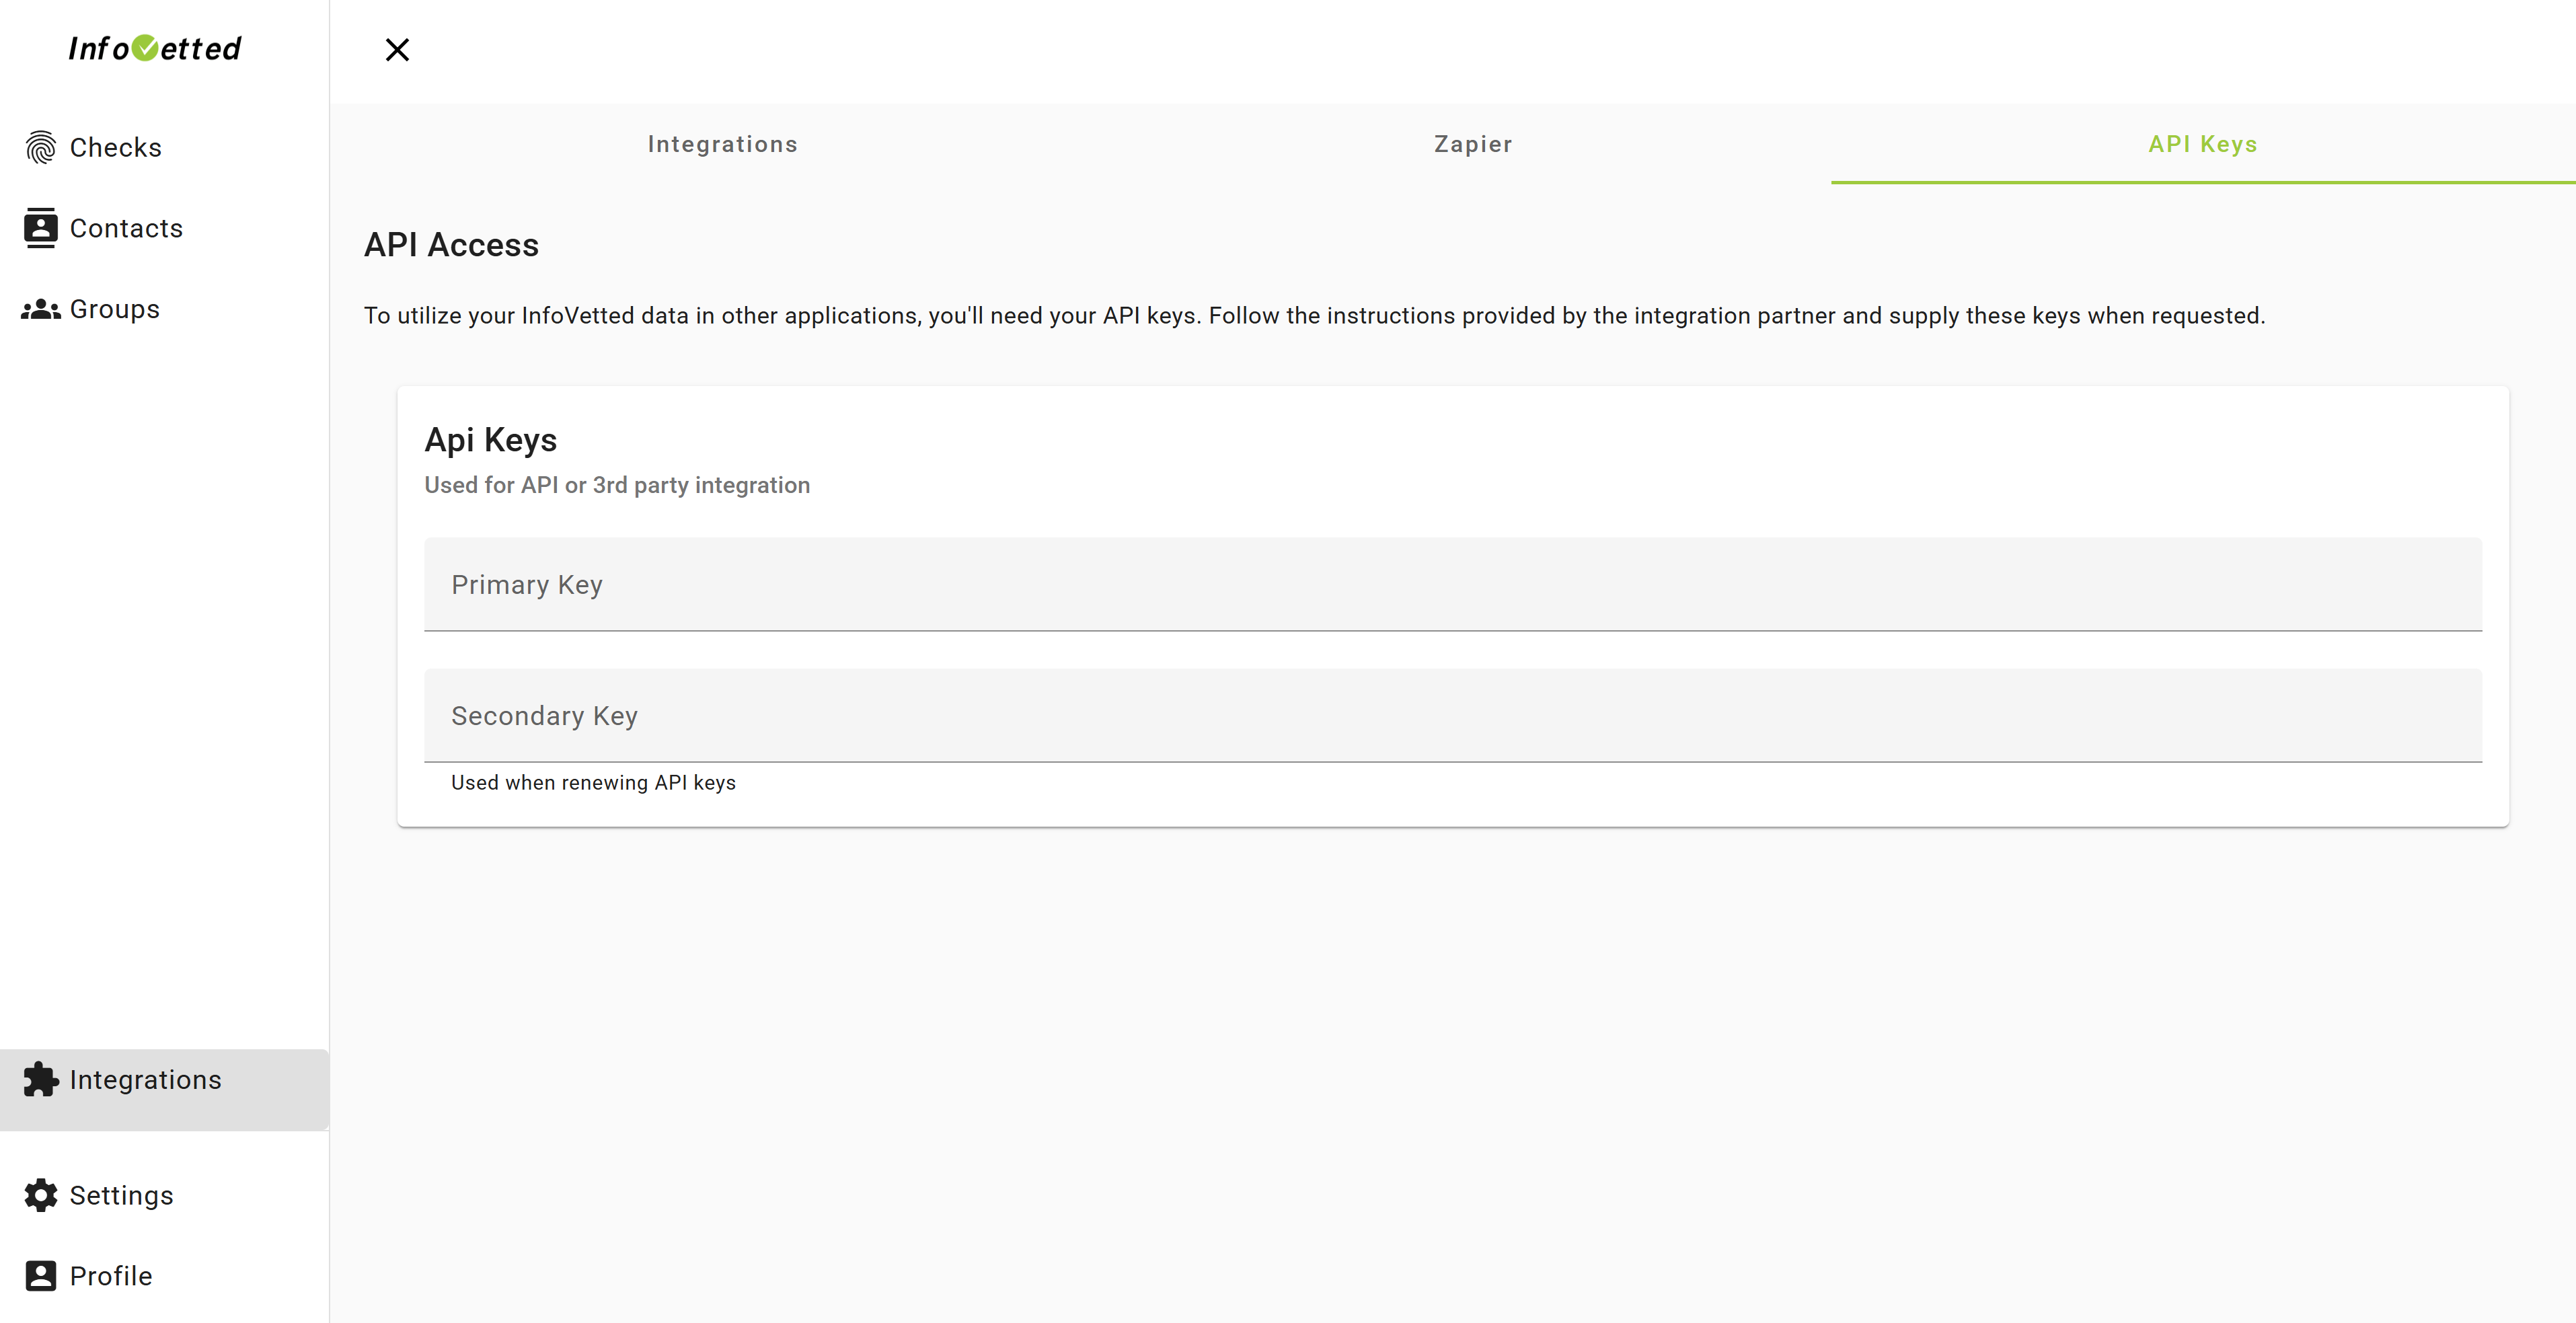The image size is (2576, 1323).
Task: Click the Profile person icon
Action: 40,1276
